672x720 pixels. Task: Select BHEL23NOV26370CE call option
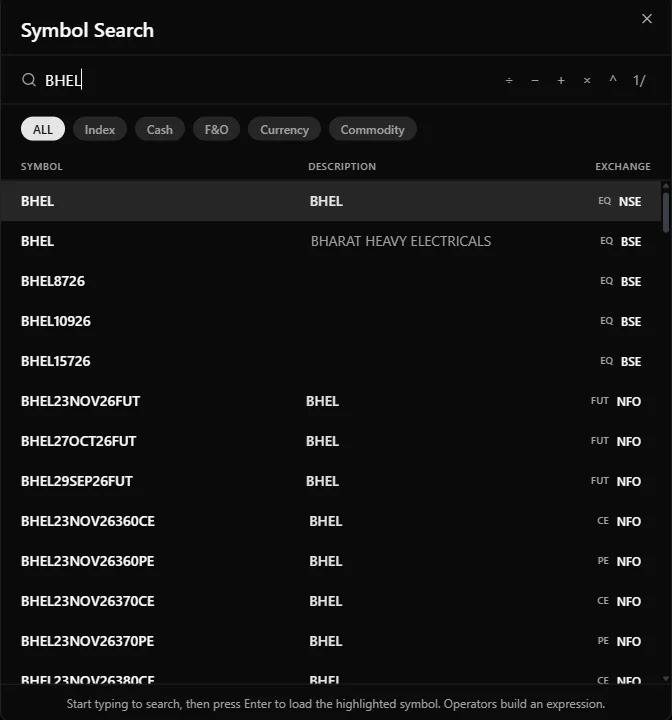tap(331, 601)
